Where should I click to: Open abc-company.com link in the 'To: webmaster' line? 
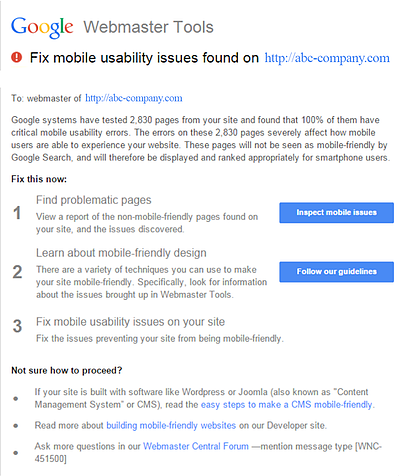point(134,98)
